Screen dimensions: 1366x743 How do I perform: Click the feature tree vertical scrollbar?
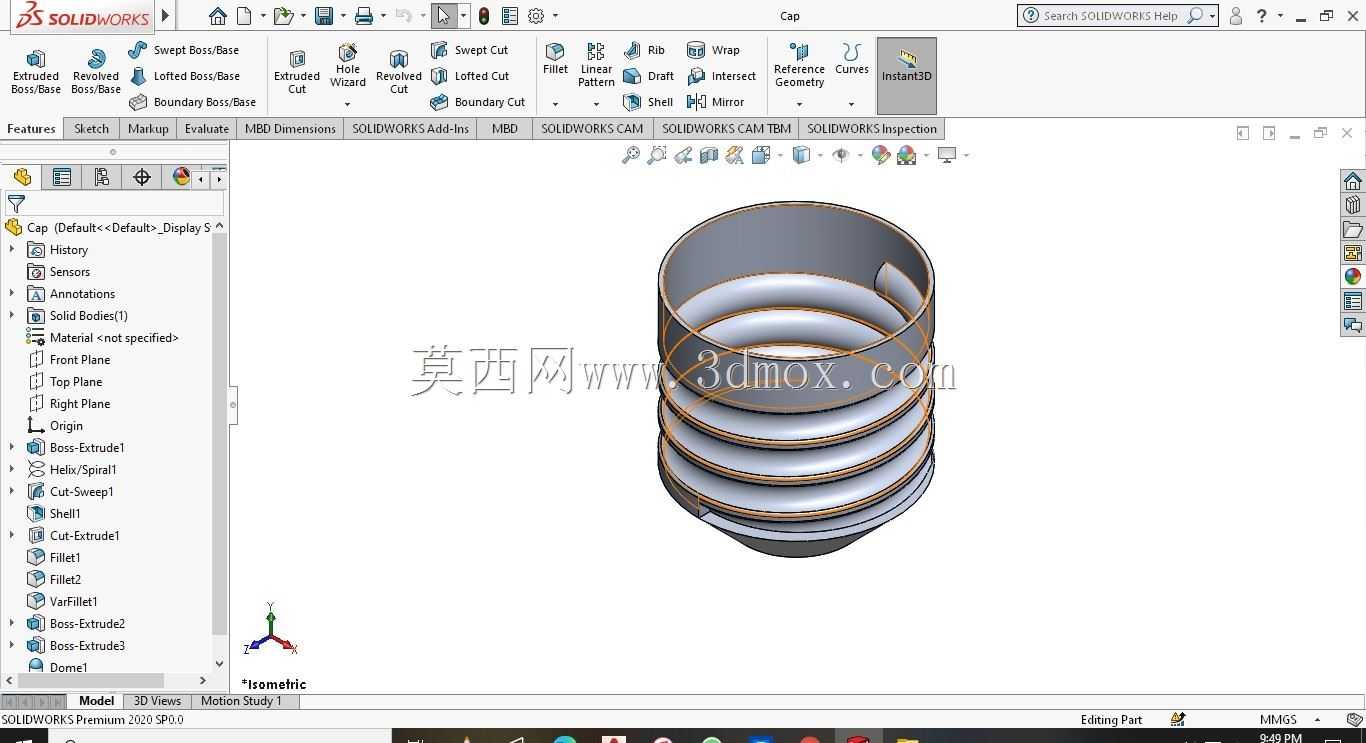coord(219,432)
